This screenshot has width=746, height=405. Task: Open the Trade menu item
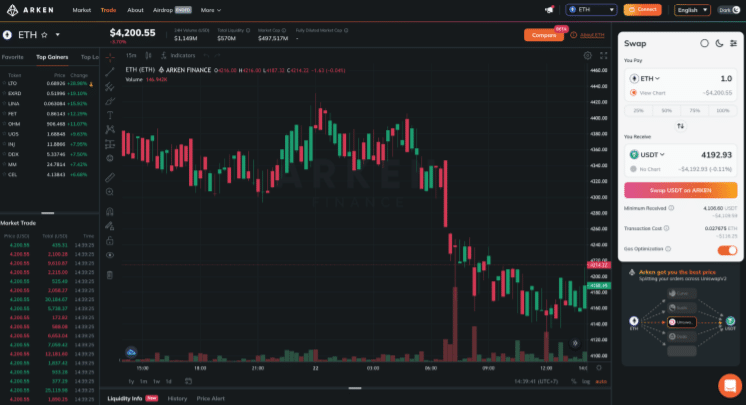(x=108, y=10)
